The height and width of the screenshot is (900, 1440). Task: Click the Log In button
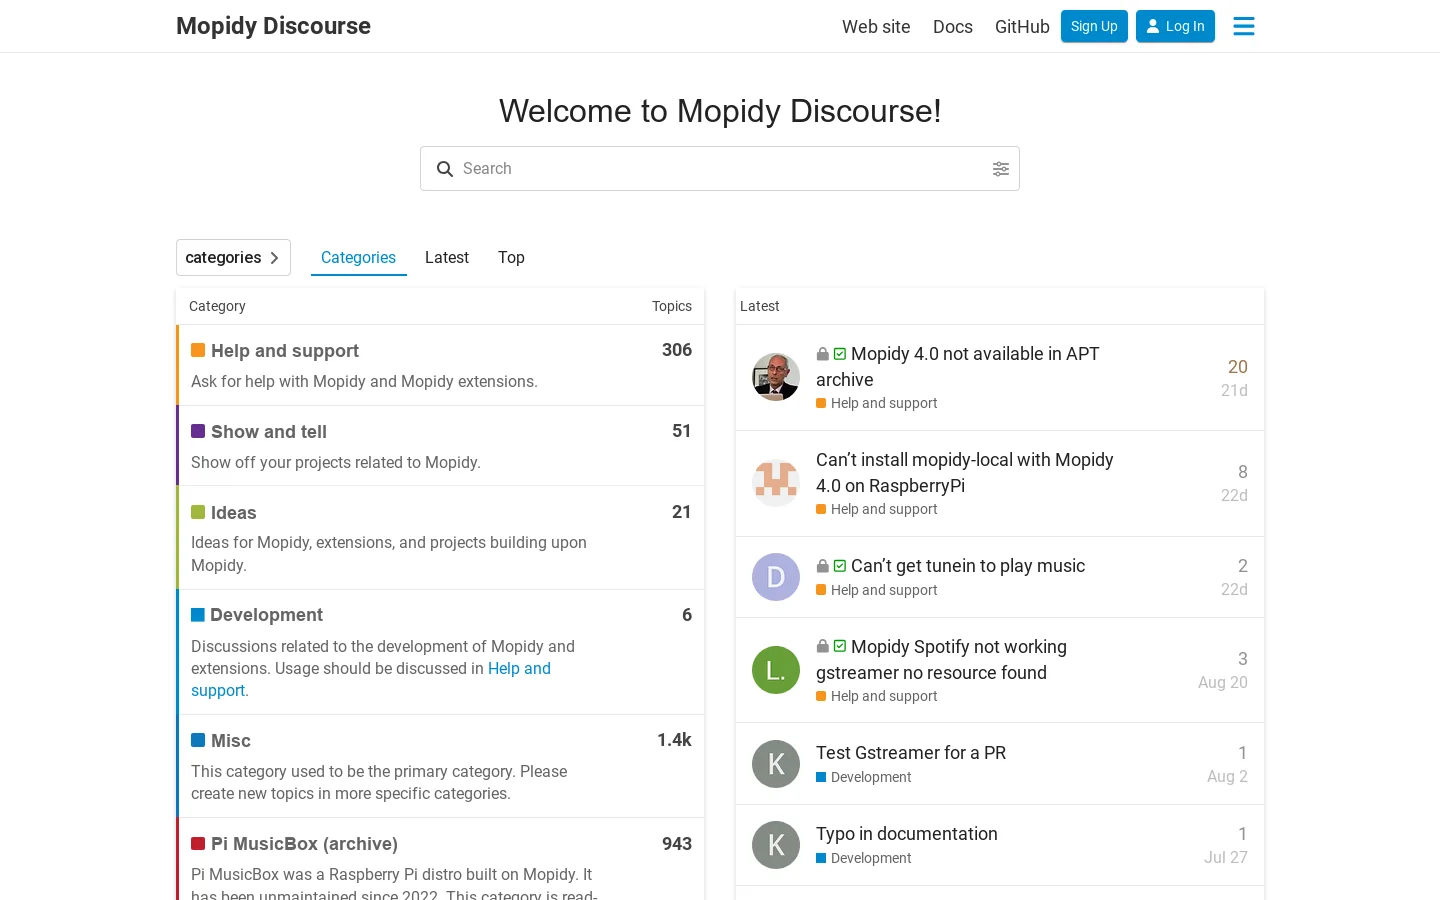click(x=1175, y=26)
